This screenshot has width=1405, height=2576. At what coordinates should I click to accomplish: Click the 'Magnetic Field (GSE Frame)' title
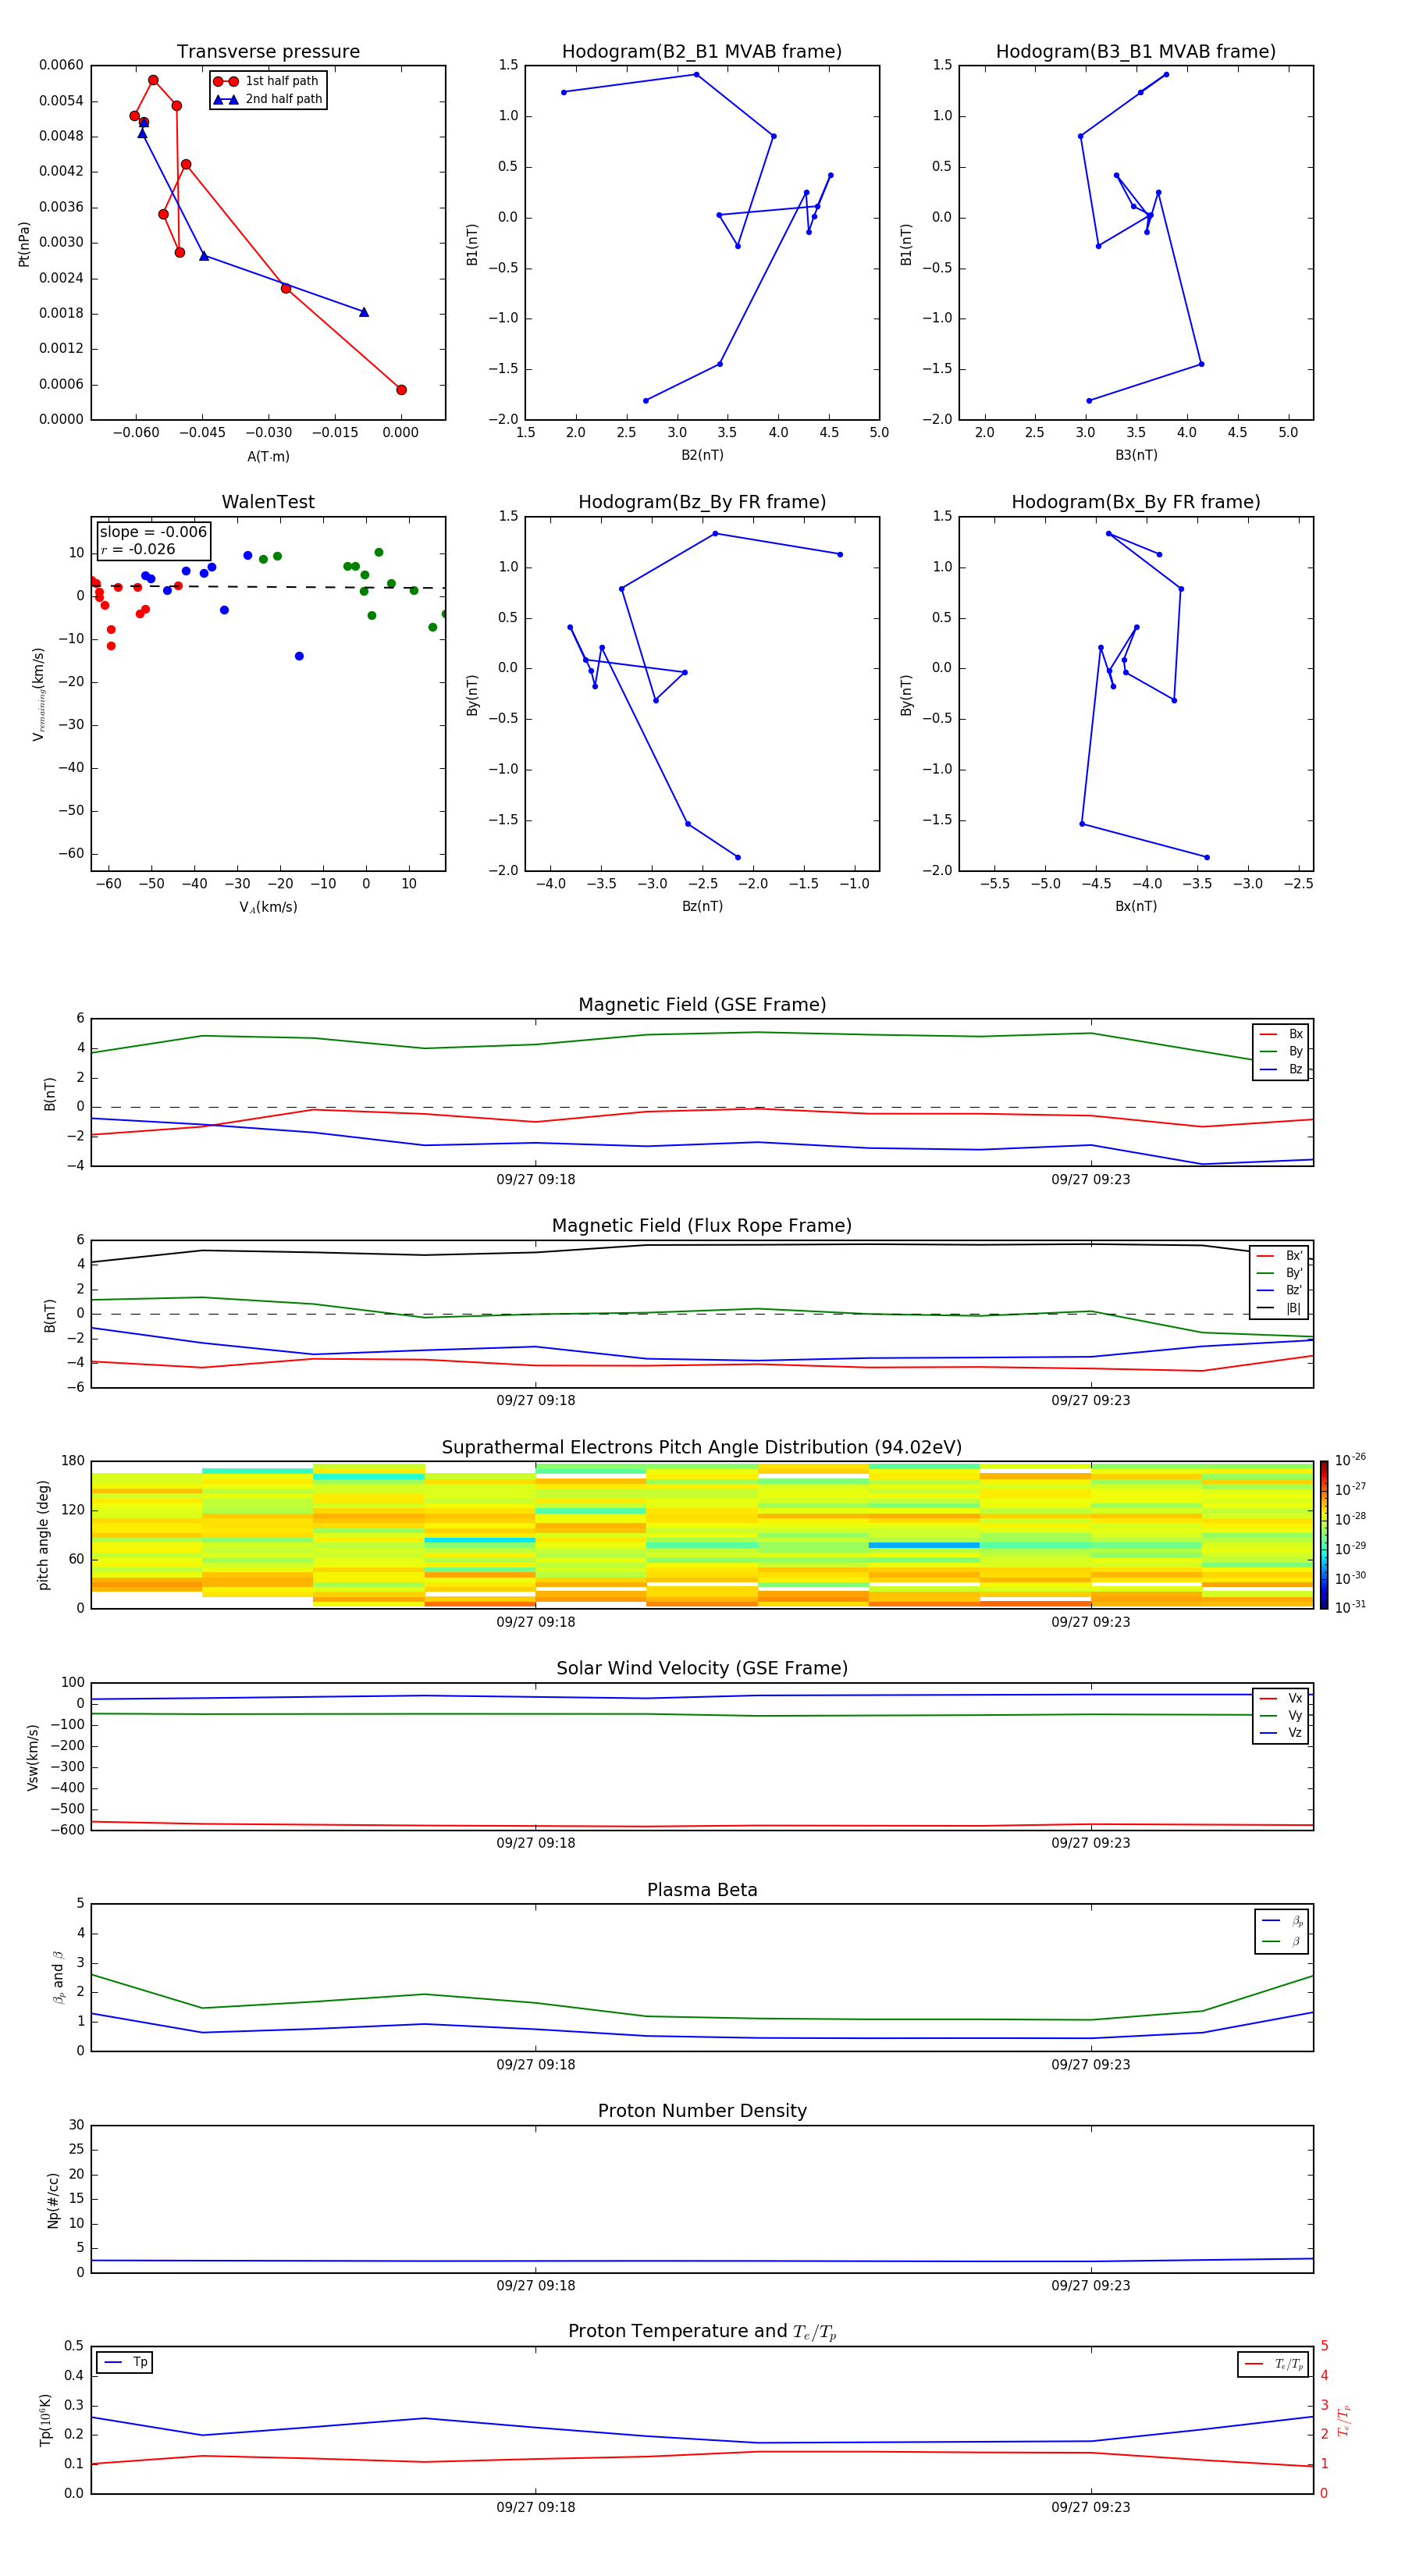click(702, 1005)
